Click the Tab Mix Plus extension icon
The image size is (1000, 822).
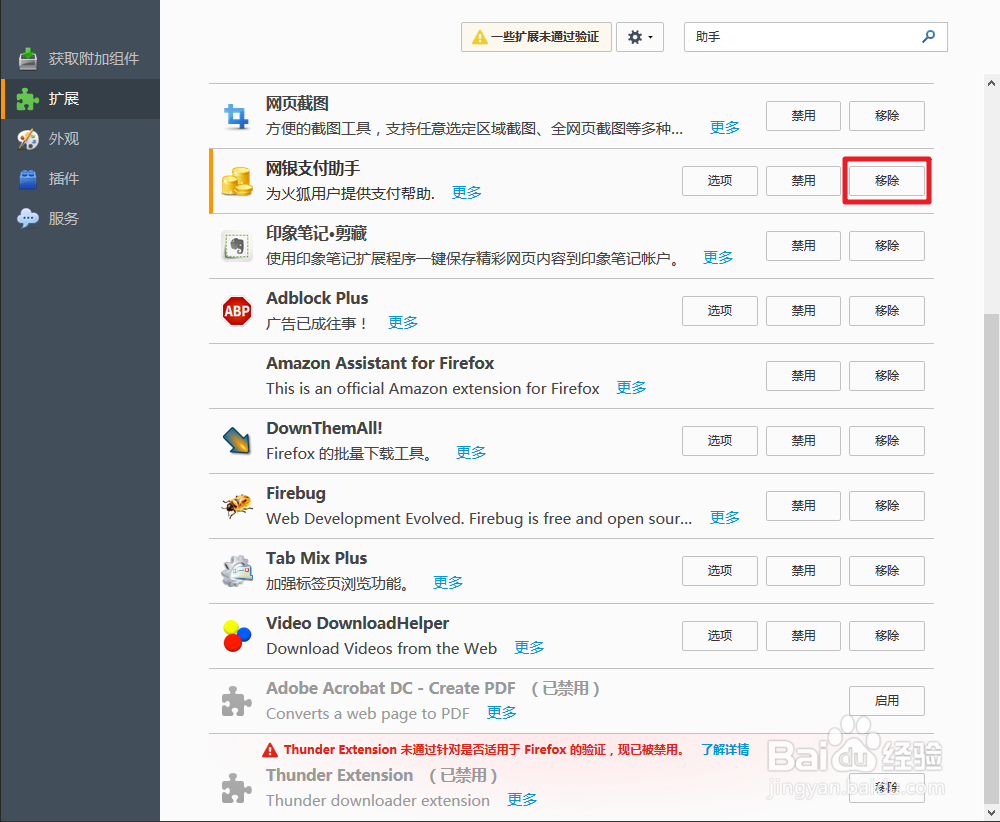coord(237,570)
